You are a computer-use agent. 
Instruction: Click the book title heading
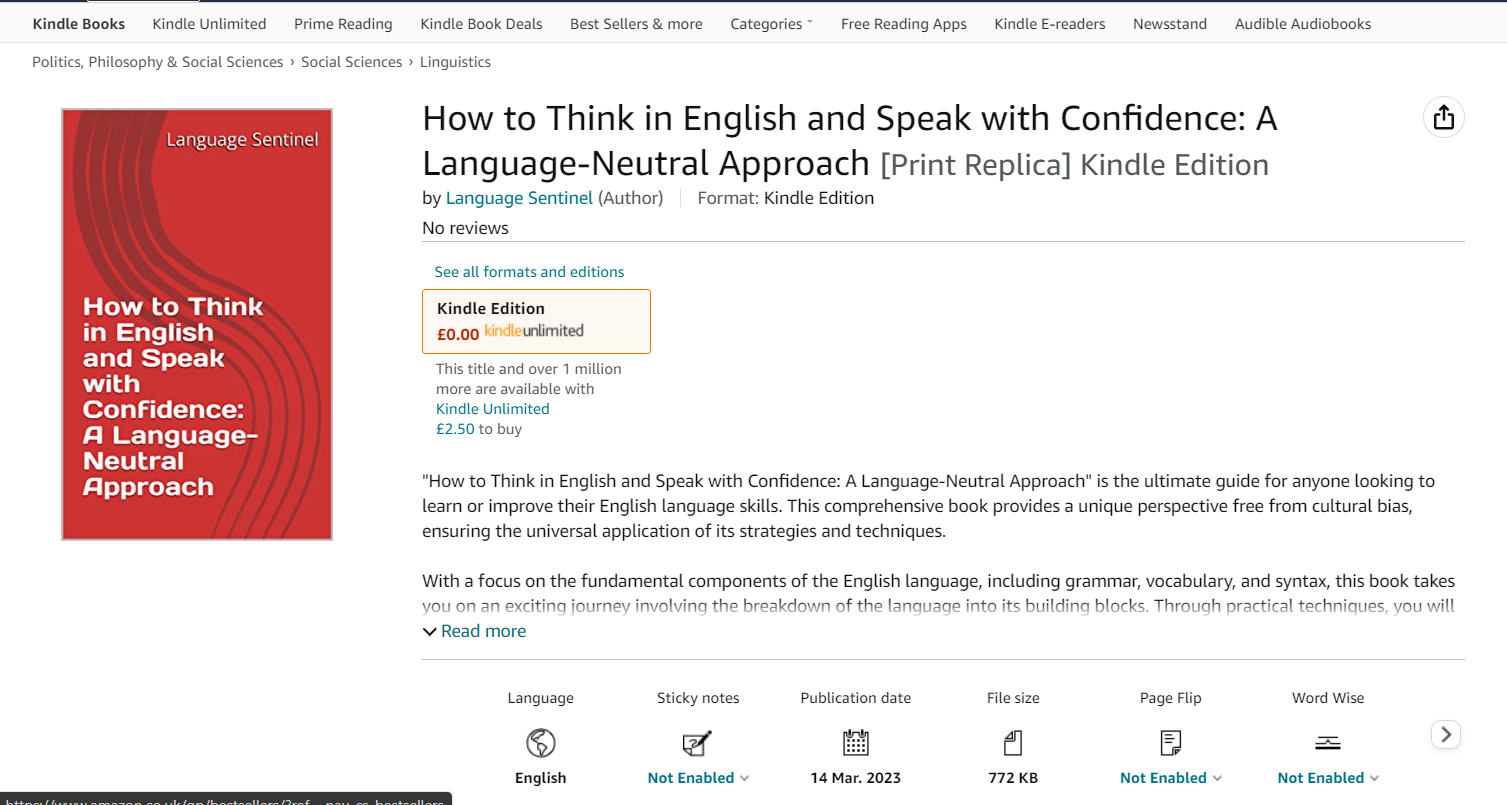coord(850,141)
